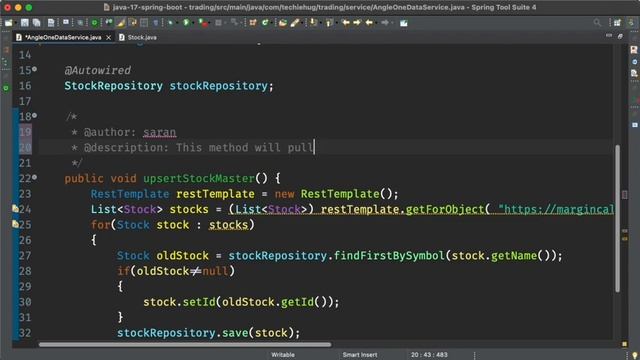Screen dimensions: 640x360
Task: Click the horizontal editor scrollbar
Action: tap(184, 344)
